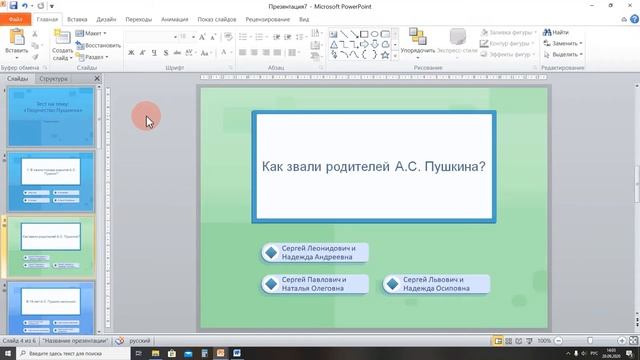The width and height of the screenshot is (640, 360).
Task: Switch to the Animation (Анимация) tab
Action: 175,19
